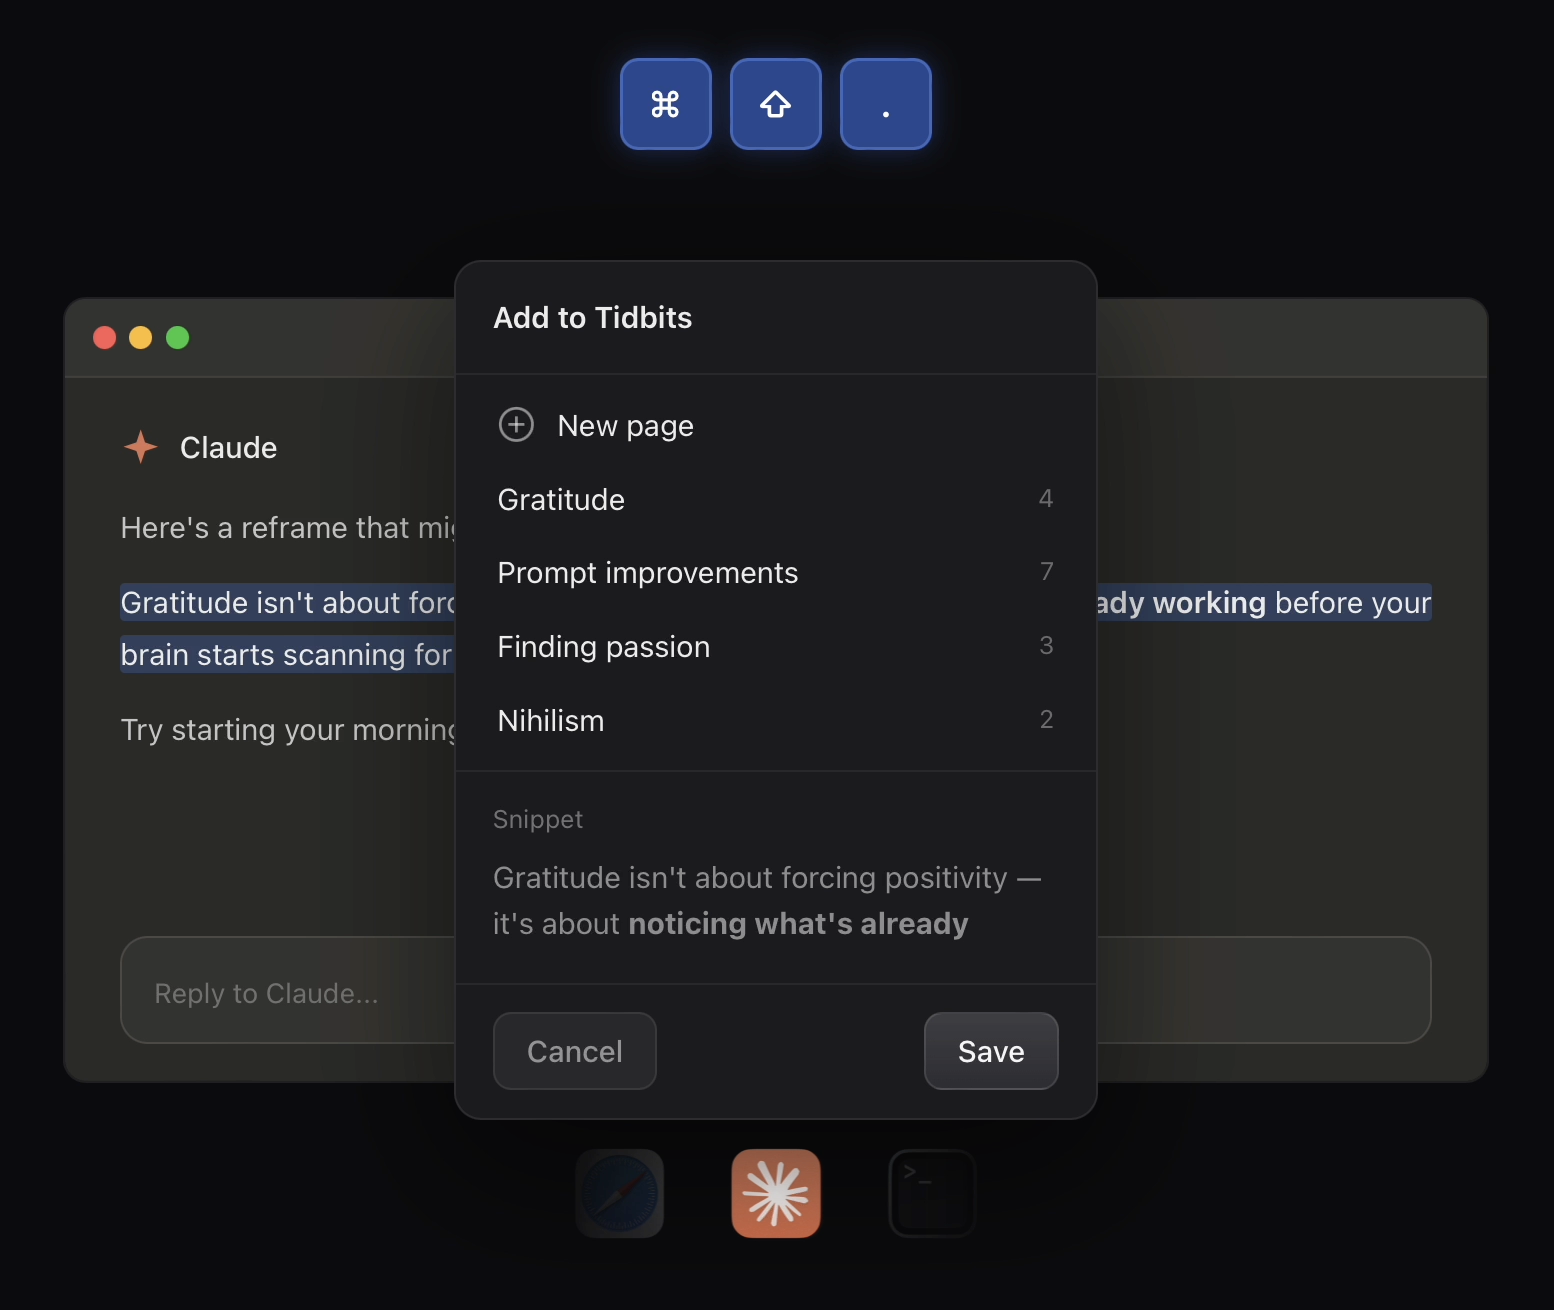Click the 'Here's a reframe that' line

(288, 528)
